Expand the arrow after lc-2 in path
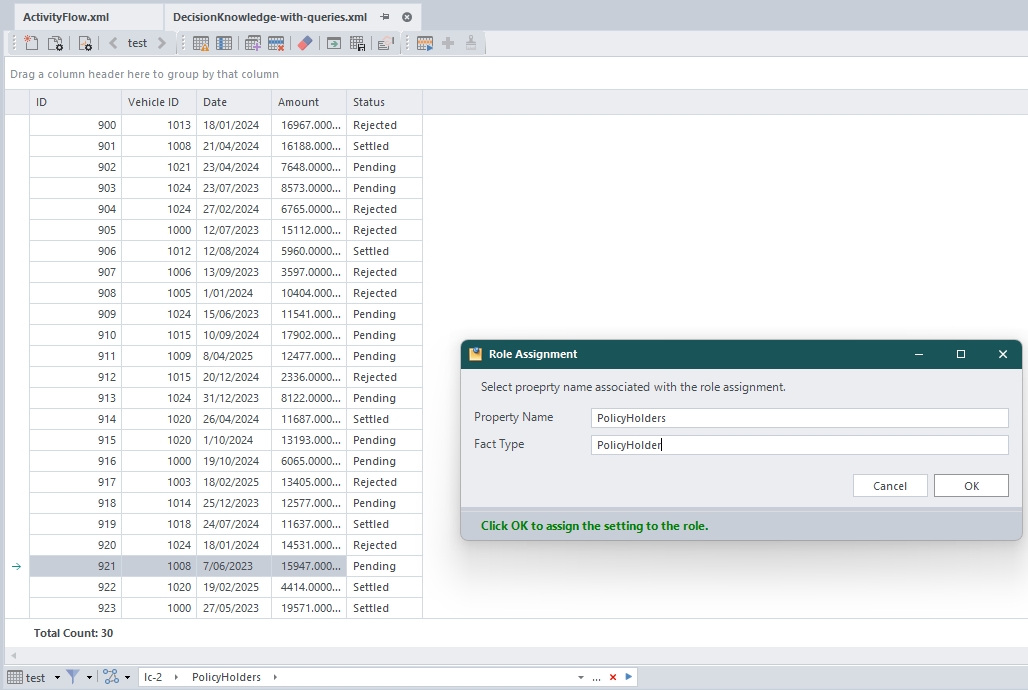1028x690 pixels. tap(176, 677)
